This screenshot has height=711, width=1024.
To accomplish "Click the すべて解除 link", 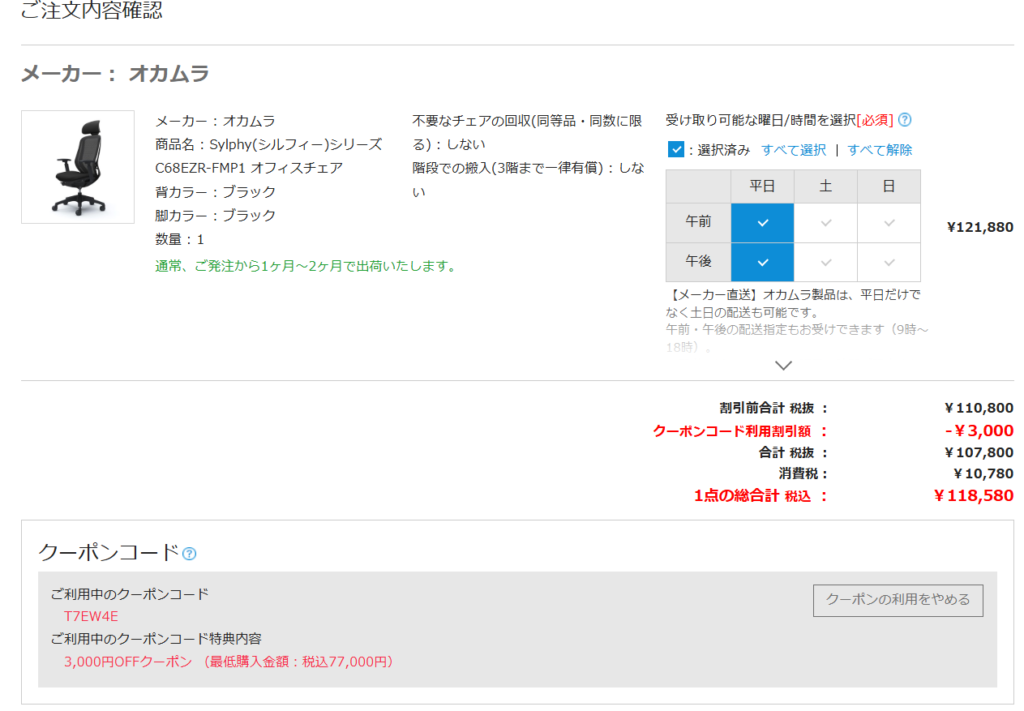I will coord(880,150).
